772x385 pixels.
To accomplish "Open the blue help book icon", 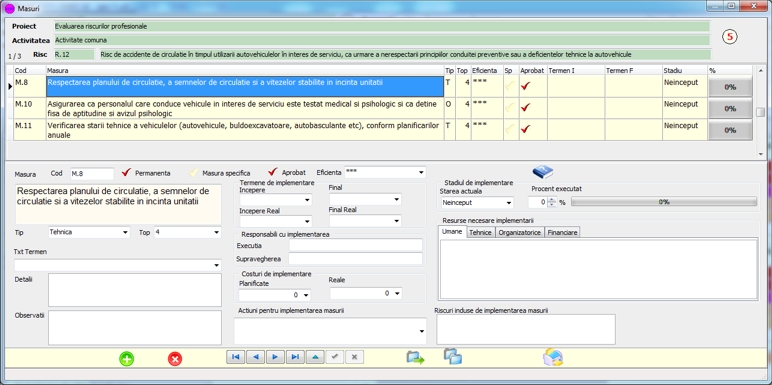I will 543,171.
